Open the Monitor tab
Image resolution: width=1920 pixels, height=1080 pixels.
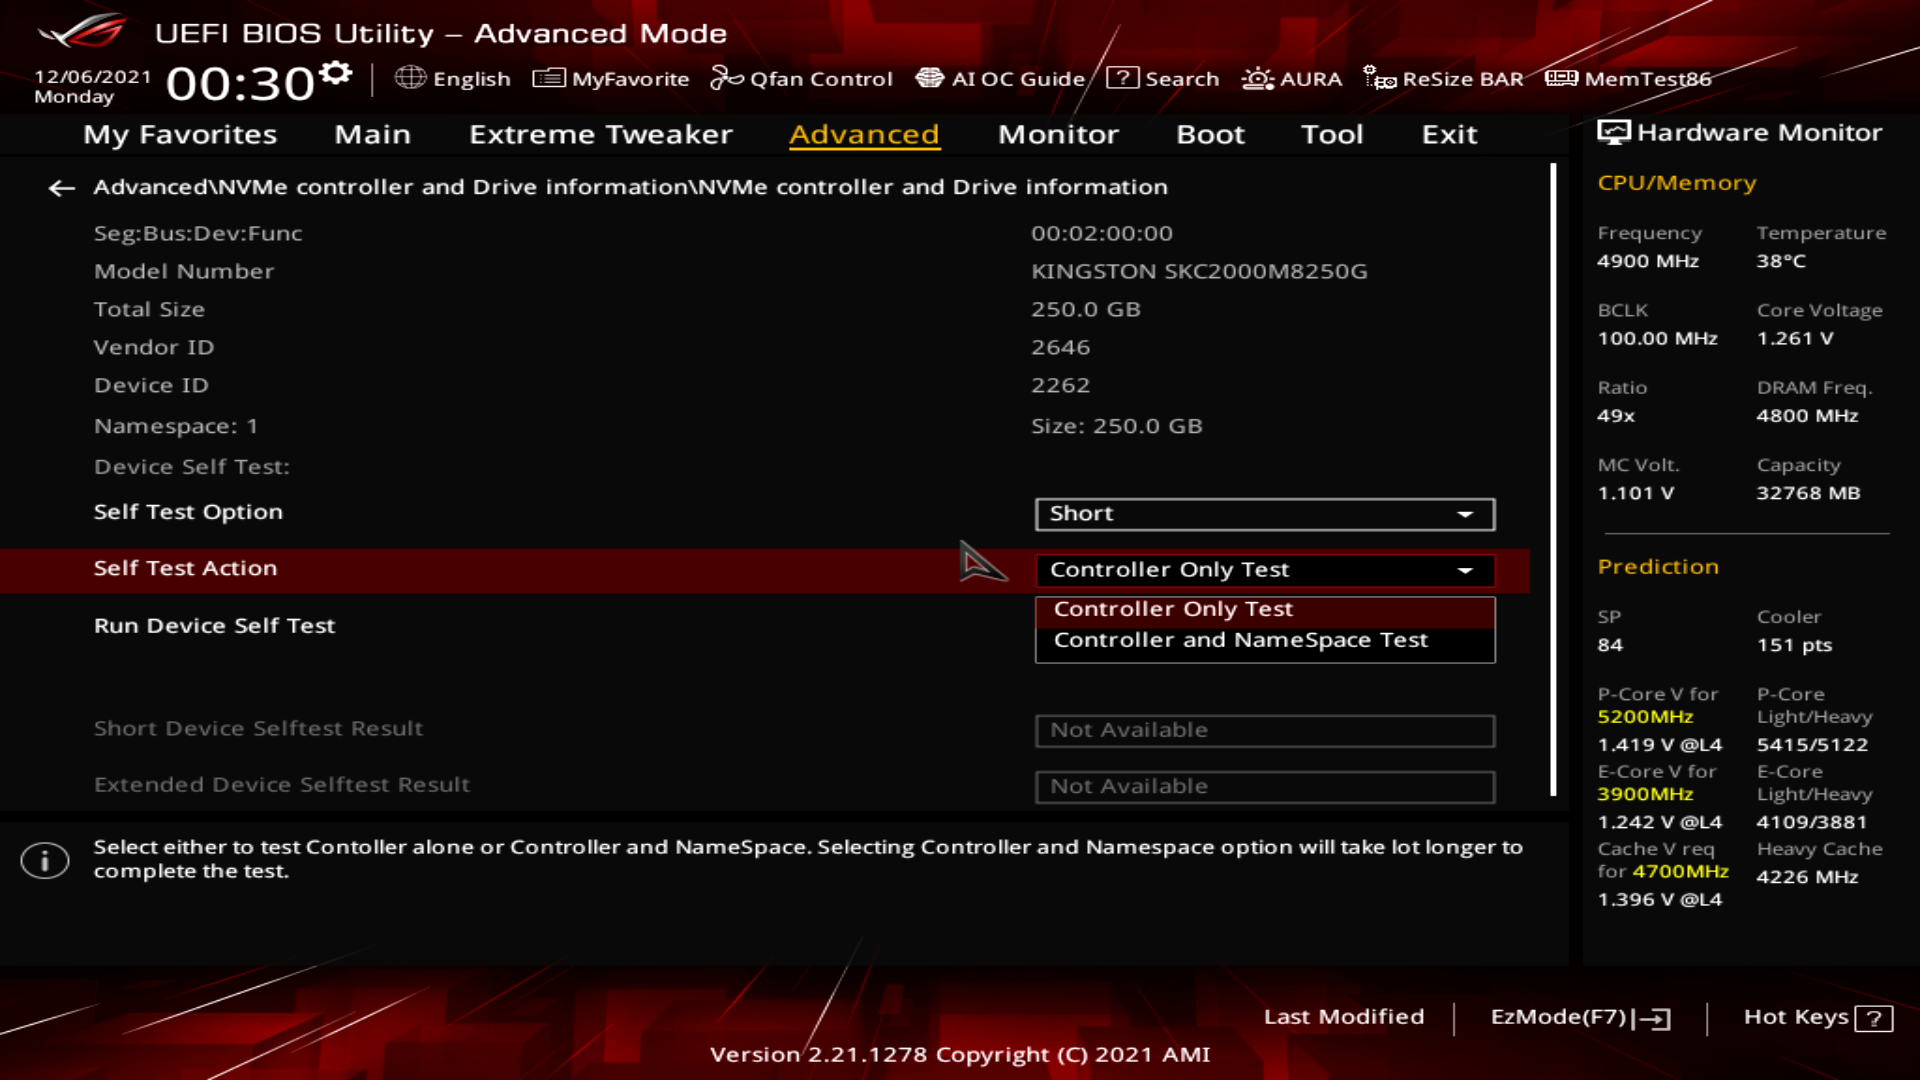(1058, 134)
